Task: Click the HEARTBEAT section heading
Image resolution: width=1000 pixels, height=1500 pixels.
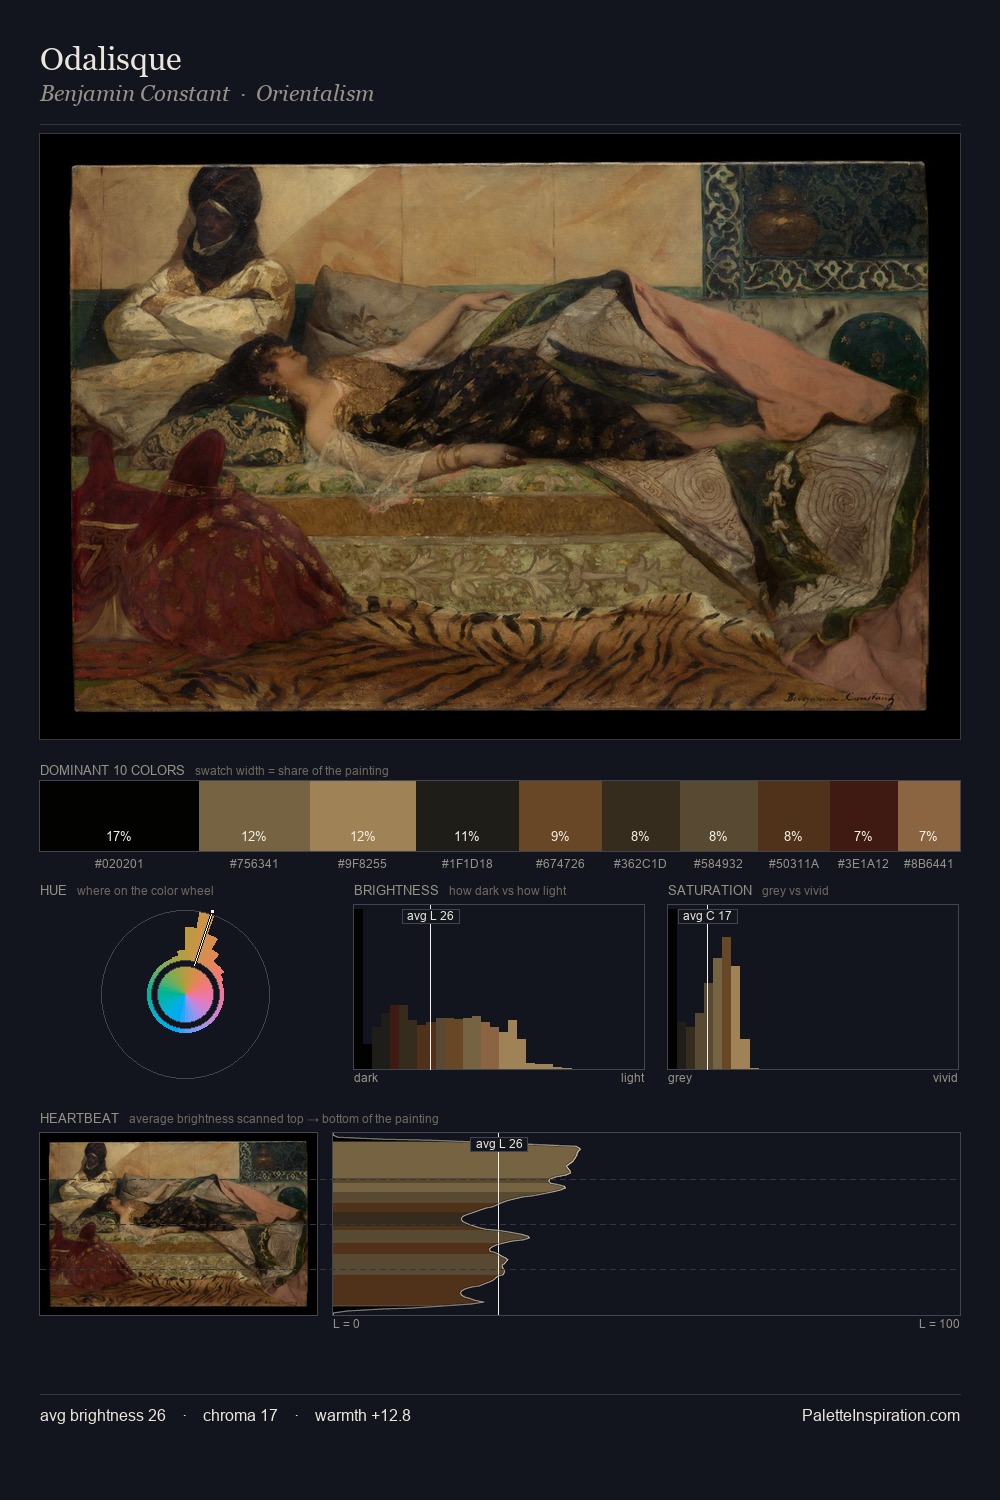Action: 79,1118
